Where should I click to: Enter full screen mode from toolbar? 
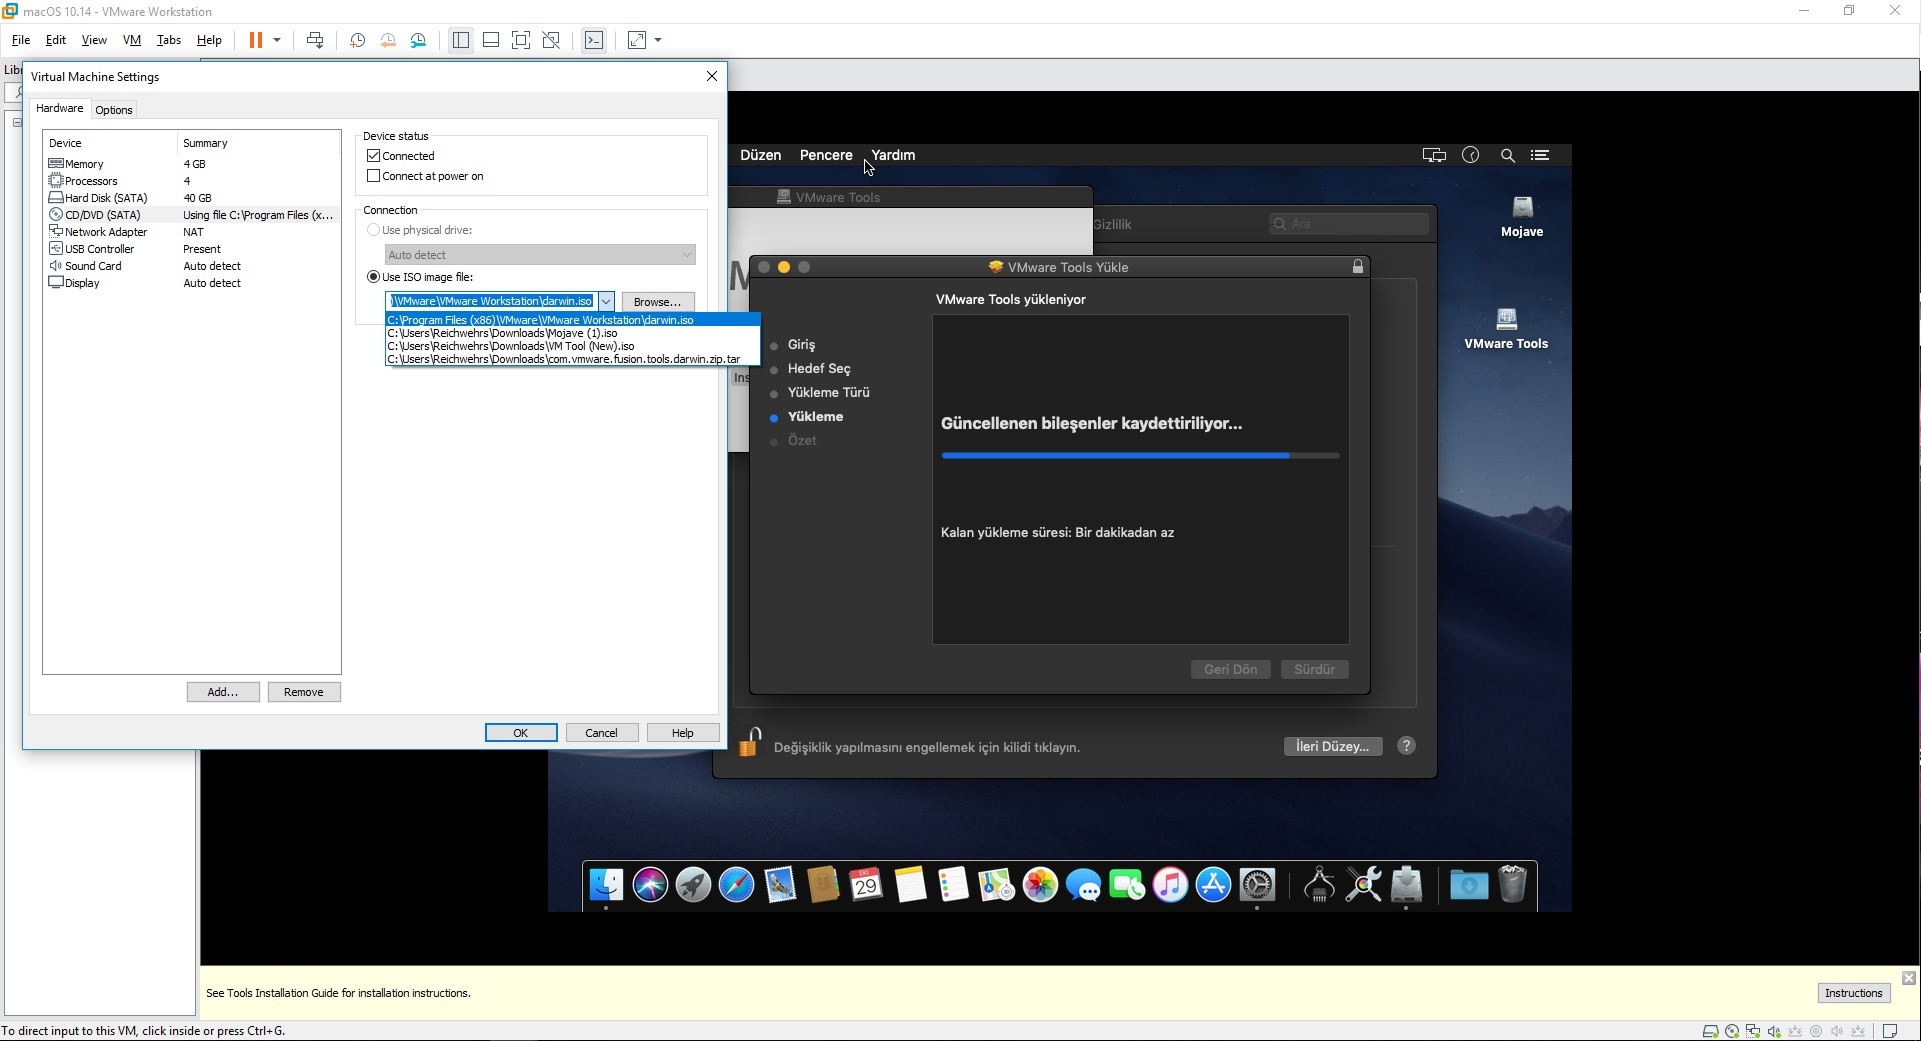[x=521, y=40]
